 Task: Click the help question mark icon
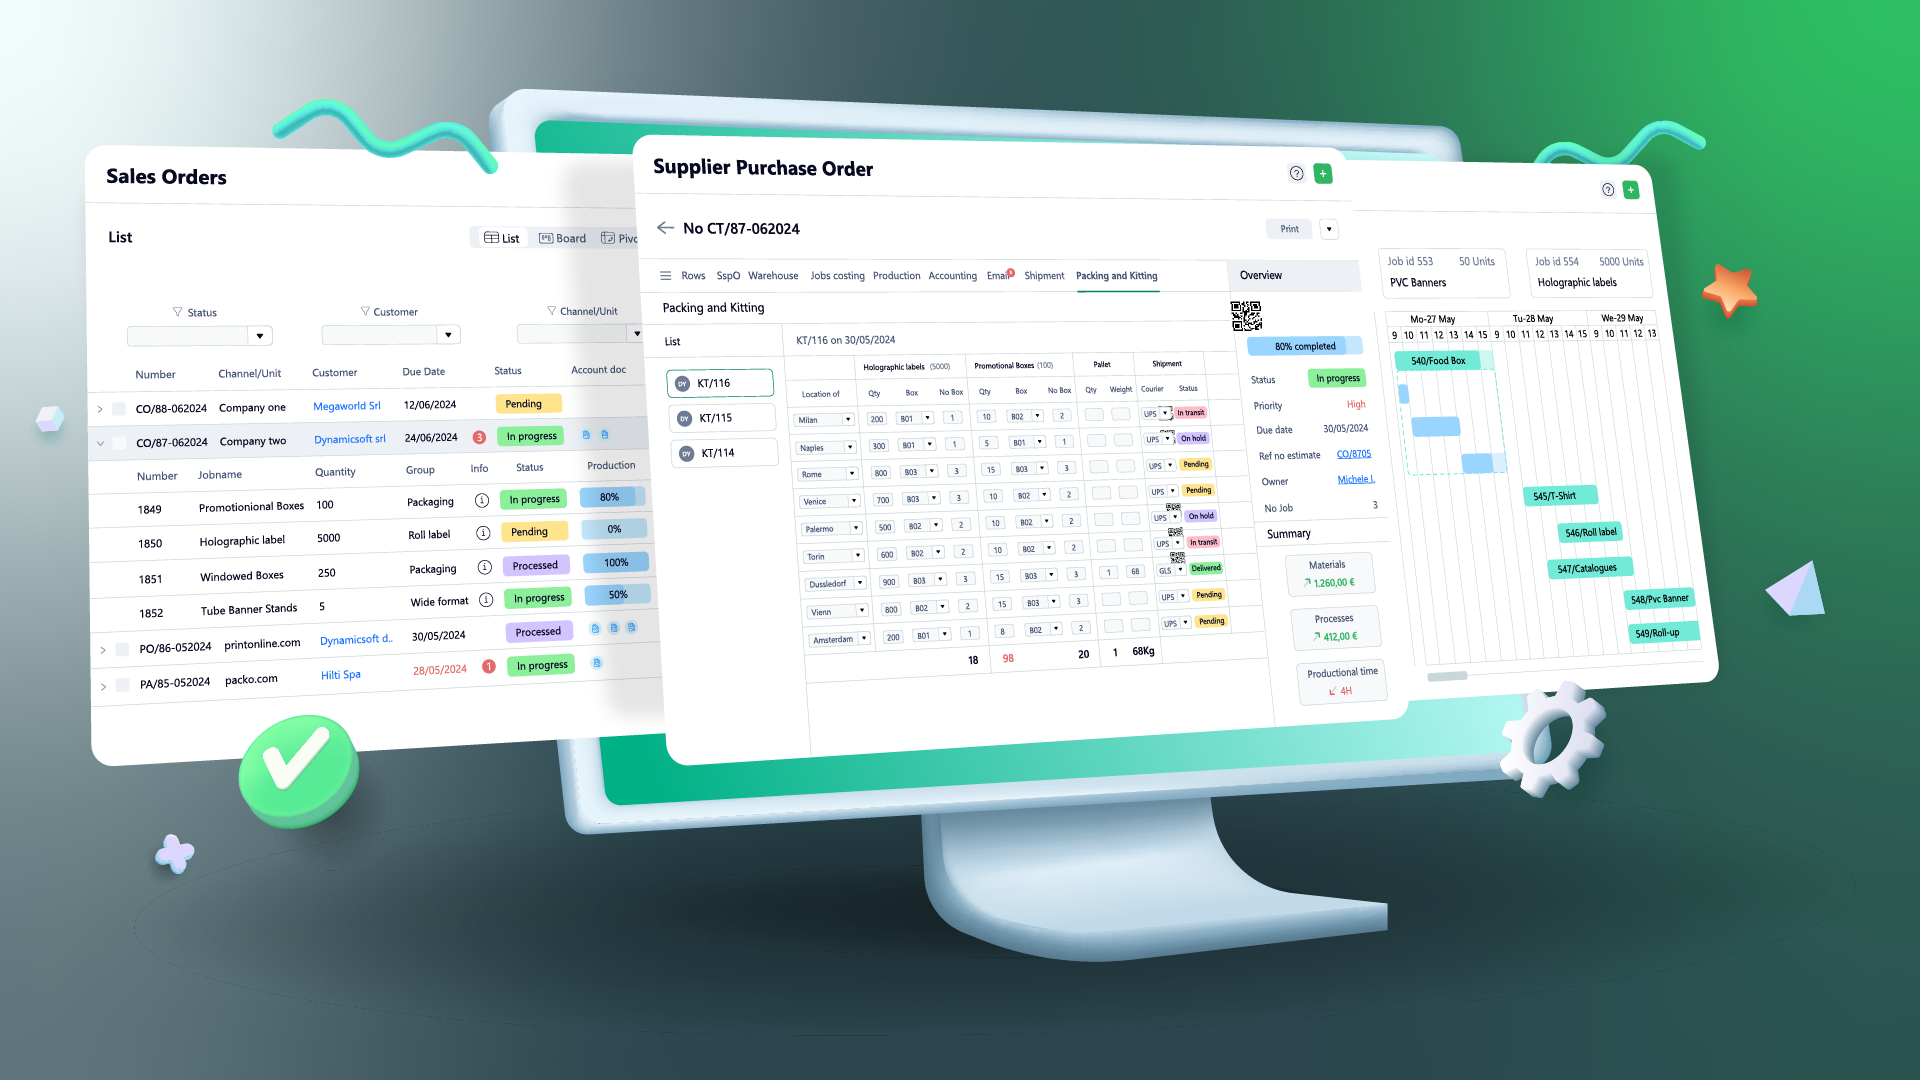tap(1298, 173)
